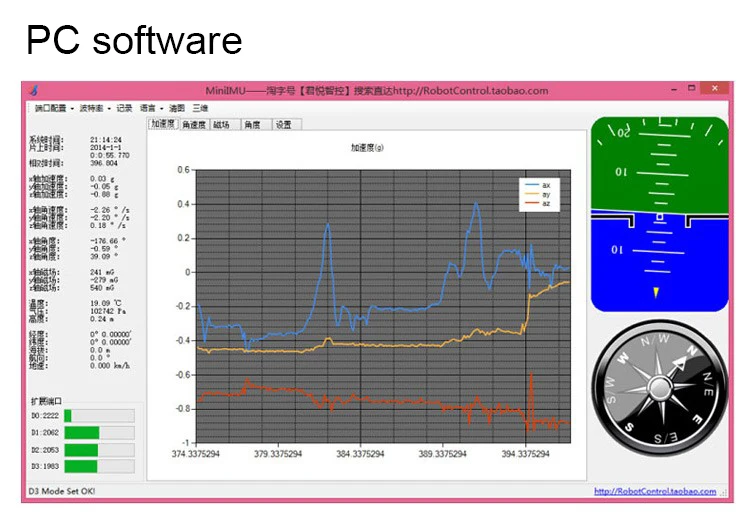This screenshot has width=750, height=525.
Task: Click the 记录 record menu item
Action: click(124, 108)
